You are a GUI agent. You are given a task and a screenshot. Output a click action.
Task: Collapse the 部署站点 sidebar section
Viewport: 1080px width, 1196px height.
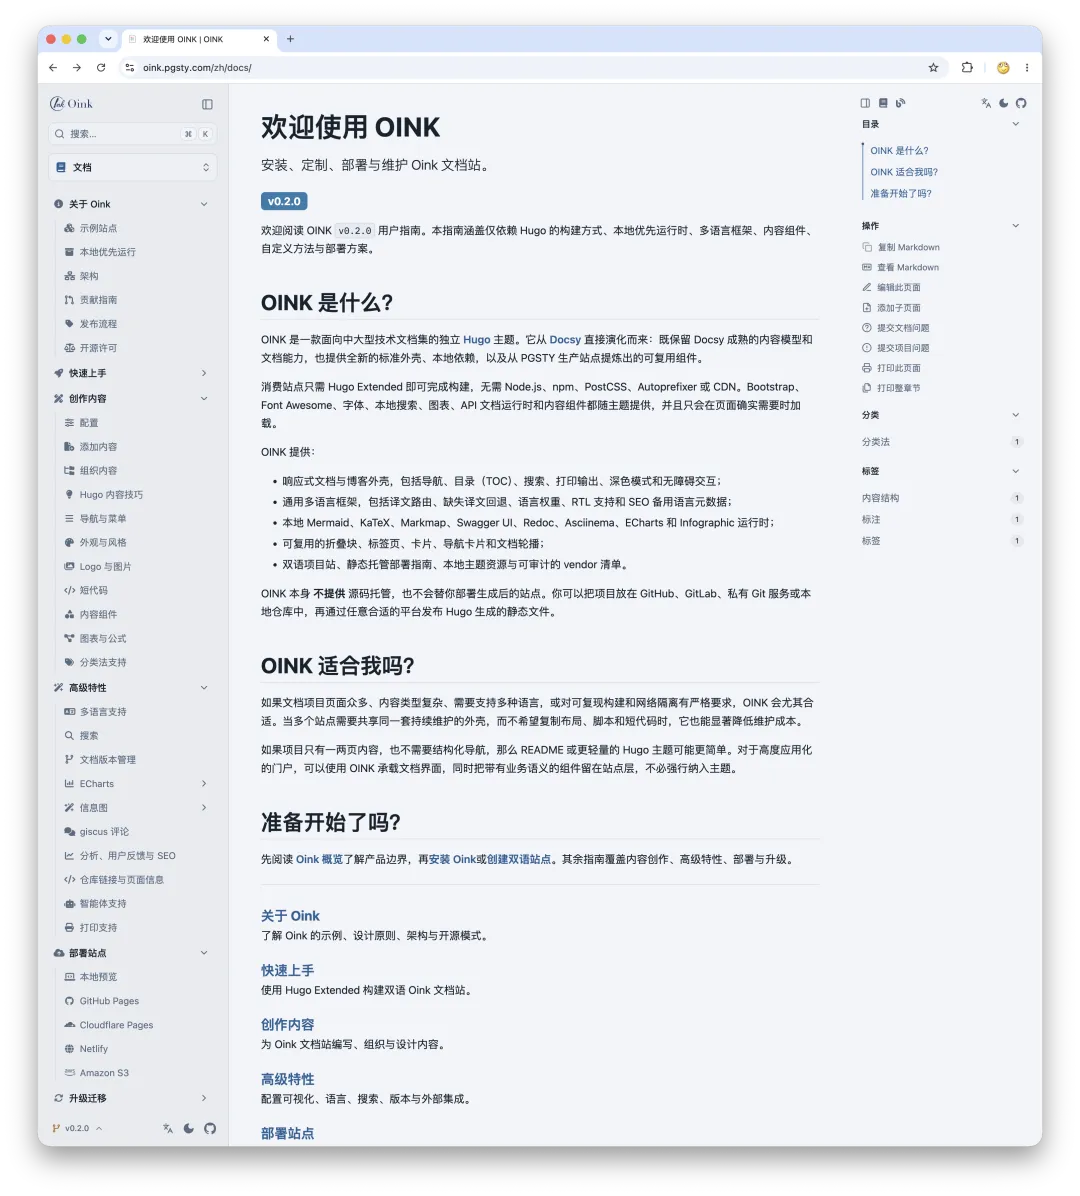coord(204,953)
